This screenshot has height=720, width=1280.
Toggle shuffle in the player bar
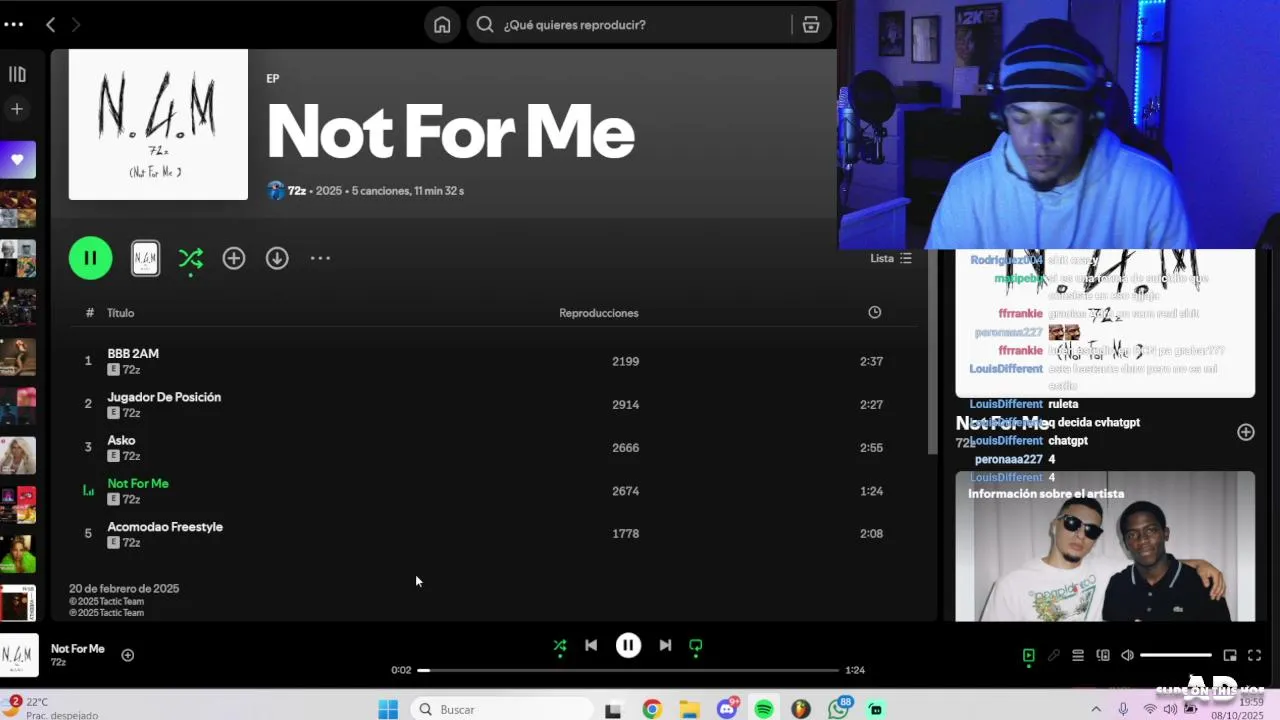(560, 646)
